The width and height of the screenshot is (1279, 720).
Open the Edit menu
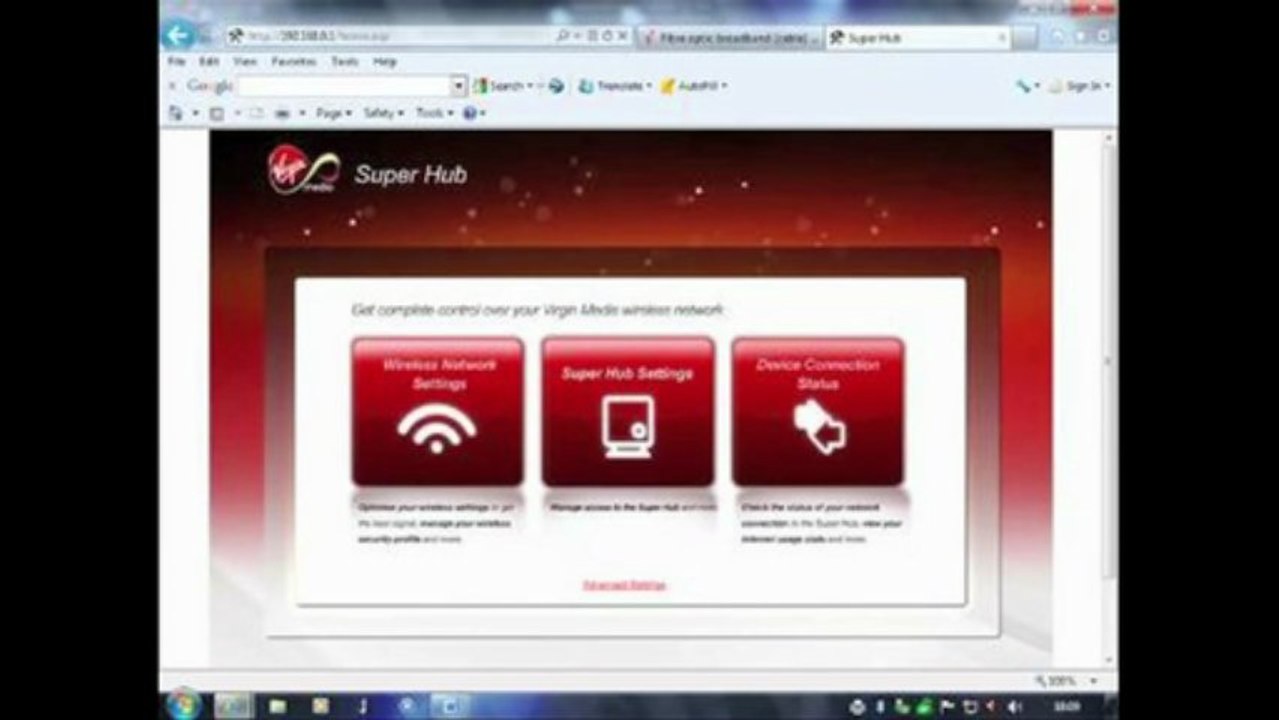[x=209, y=61]
